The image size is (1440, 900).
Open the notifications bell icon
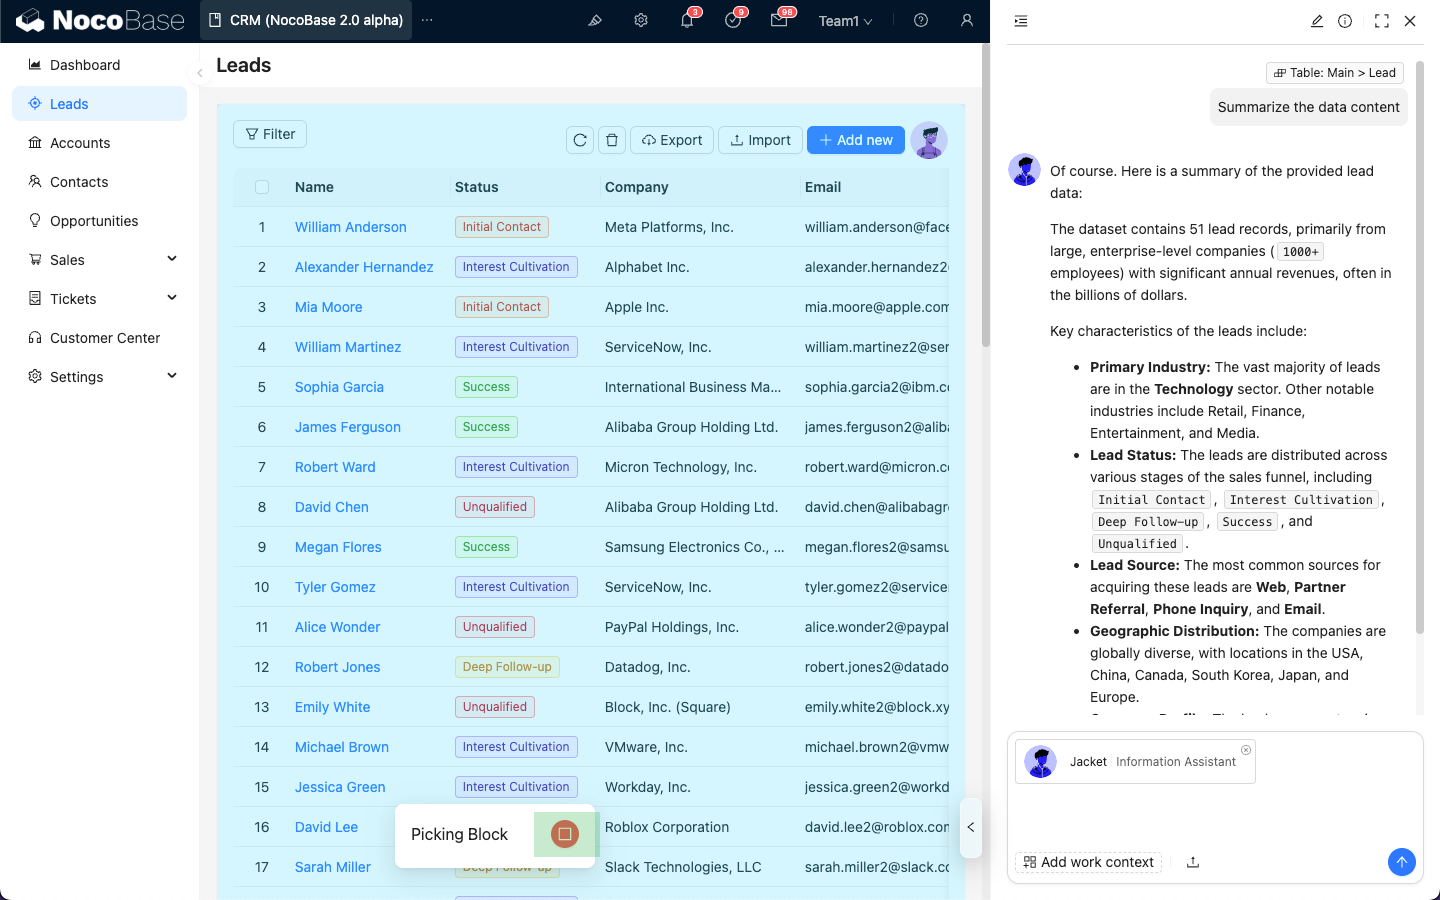687,20
